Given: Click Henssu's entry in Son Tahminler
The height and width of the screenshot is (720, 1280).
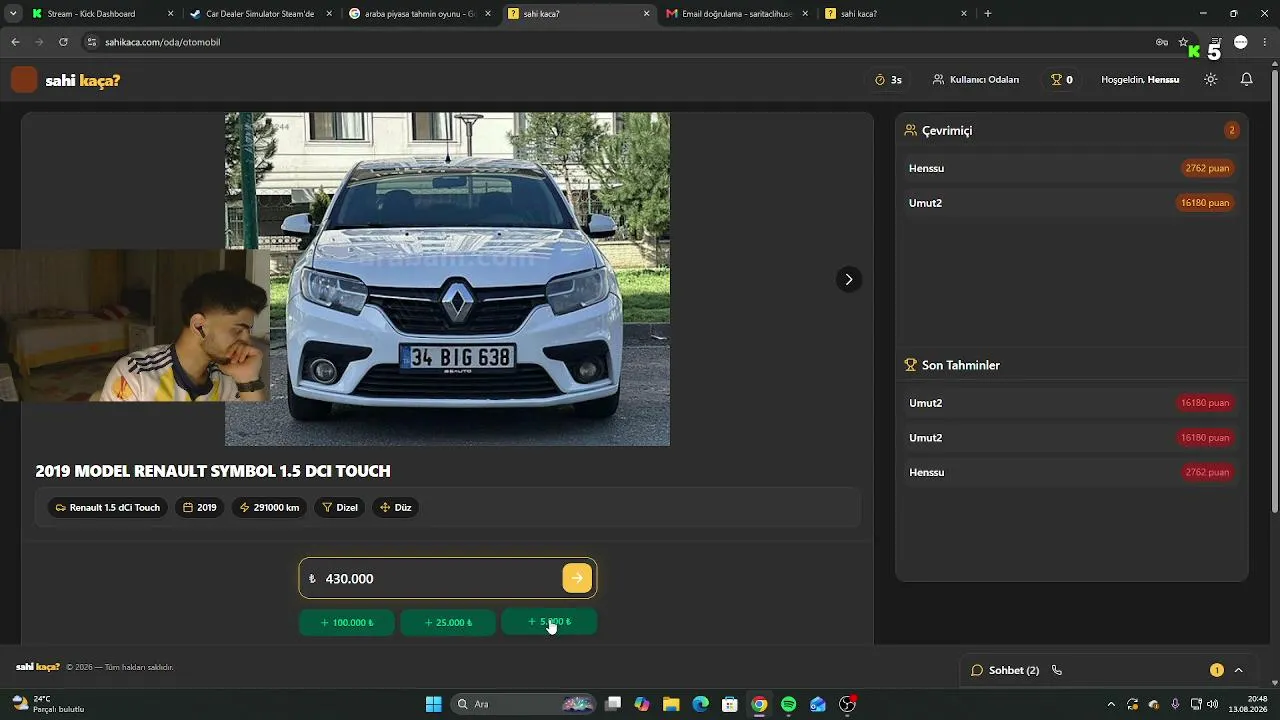Looking at the screenshot, I should (1071, 472).
